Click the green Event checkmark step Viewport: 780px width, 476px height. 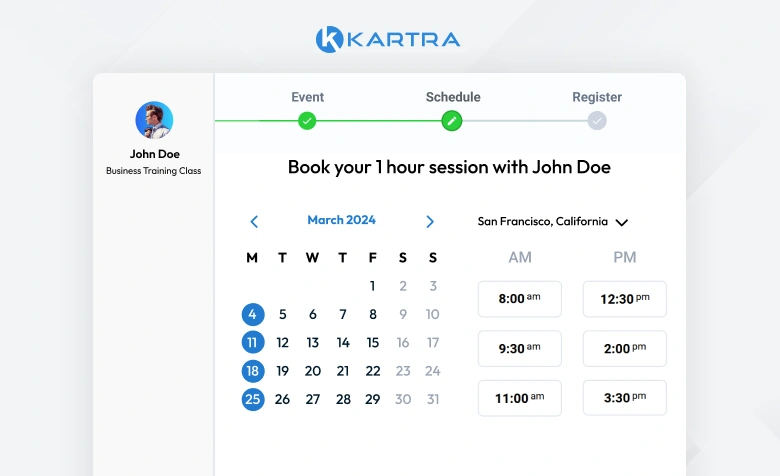pyautogui.click(x=307, y=121)
